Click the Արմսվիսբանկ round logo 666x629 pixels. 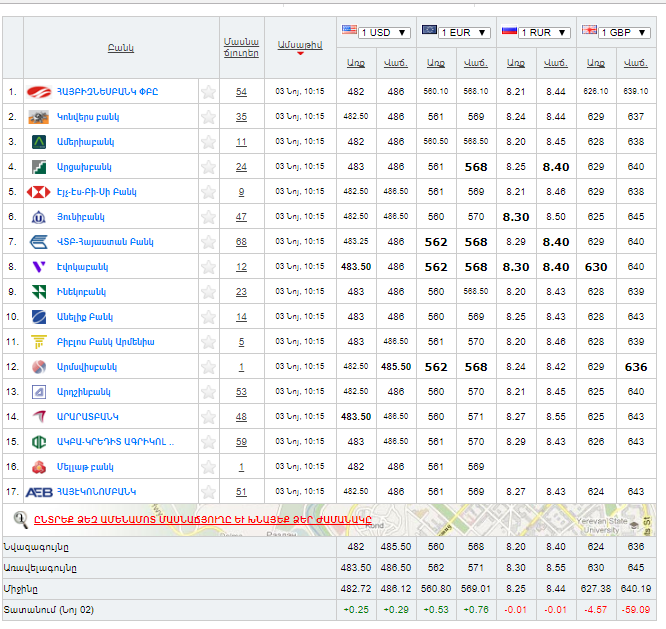(x=39, y=367)
